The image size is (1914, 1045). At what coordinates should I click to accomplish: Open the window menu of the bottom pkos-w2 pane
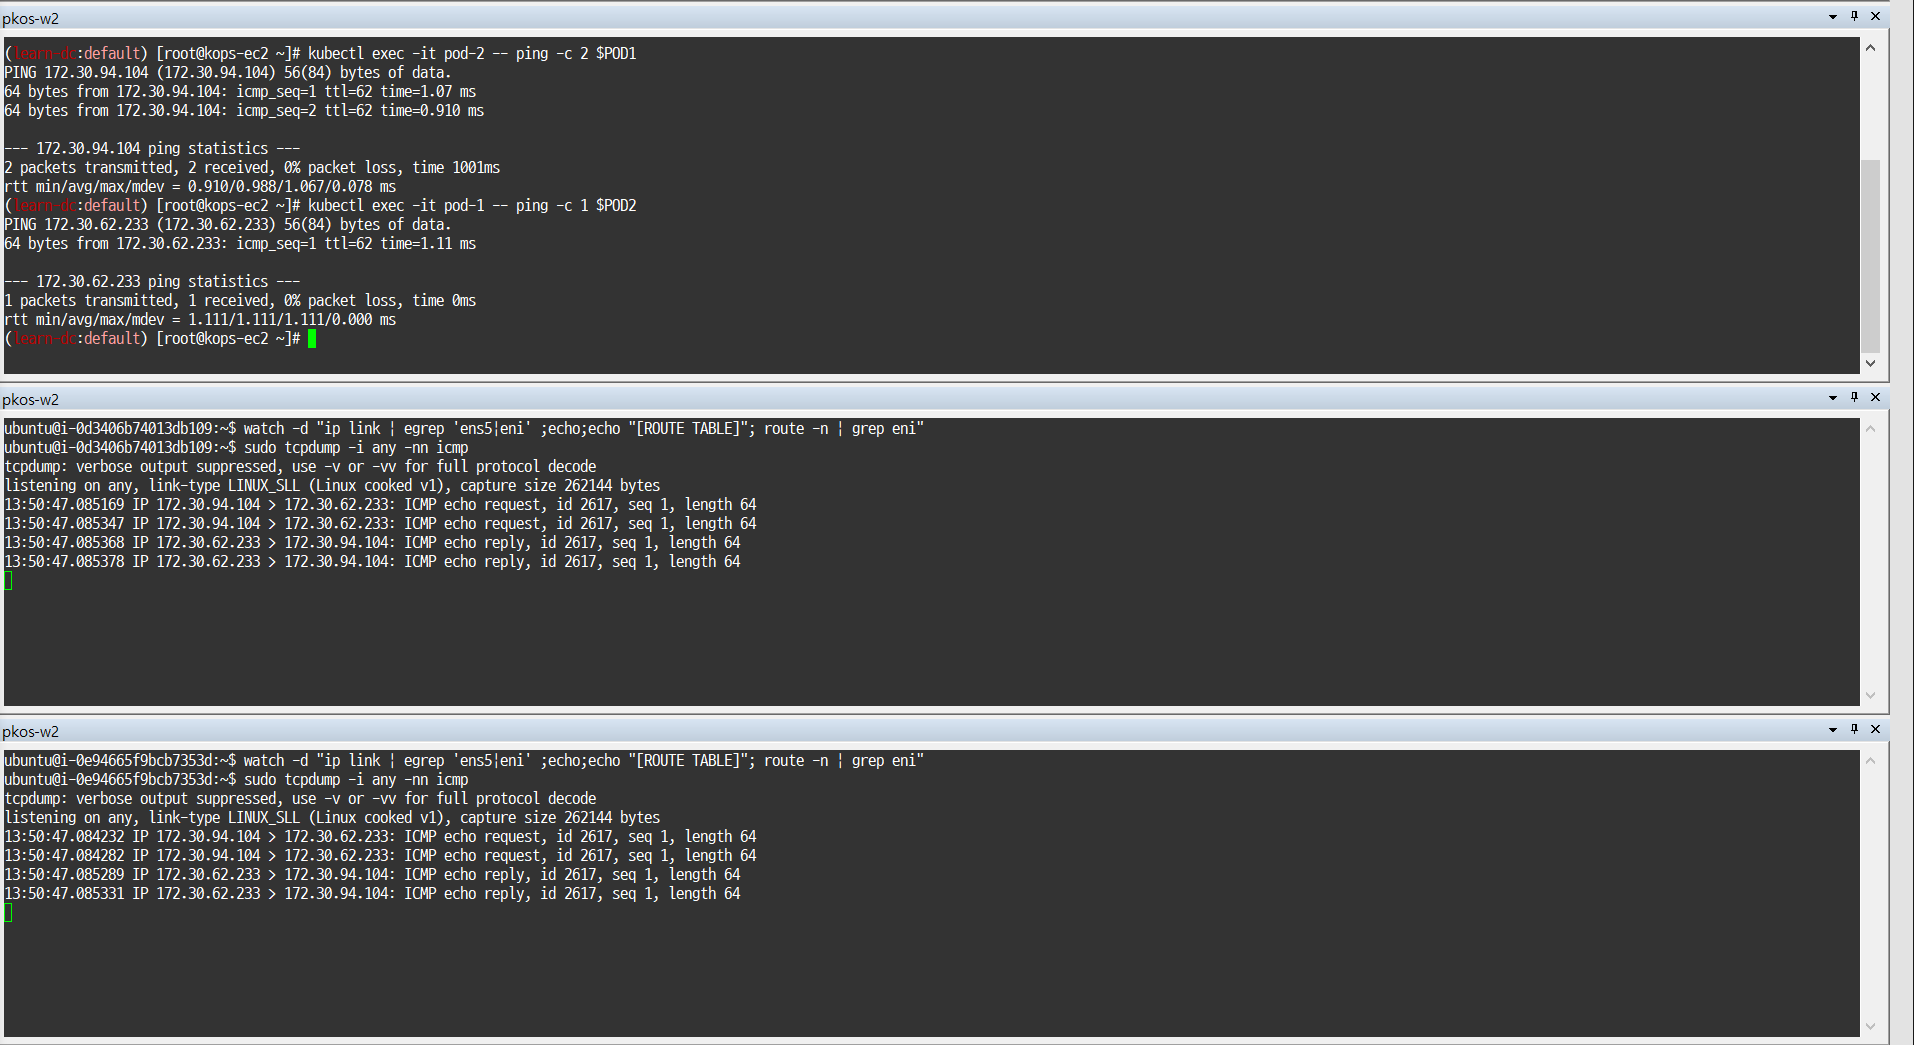[1832, 730]
